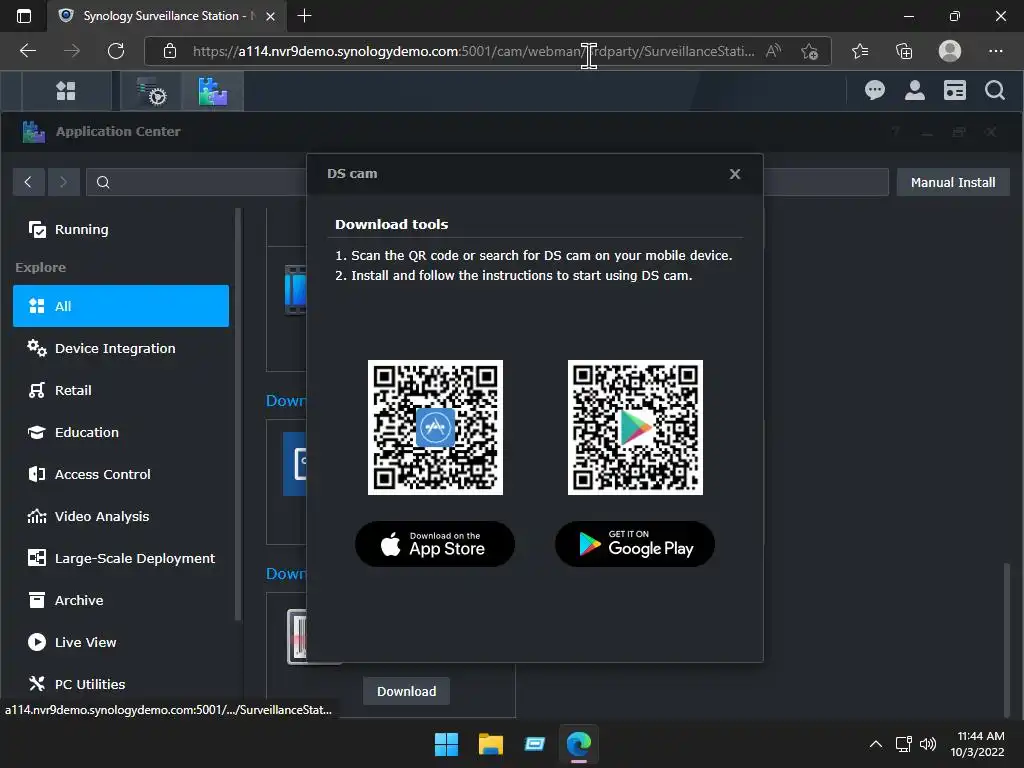This screenshot has height=768, width=1024.
Task: Open Get it on Google Play badge
Action: click(635, 544)
